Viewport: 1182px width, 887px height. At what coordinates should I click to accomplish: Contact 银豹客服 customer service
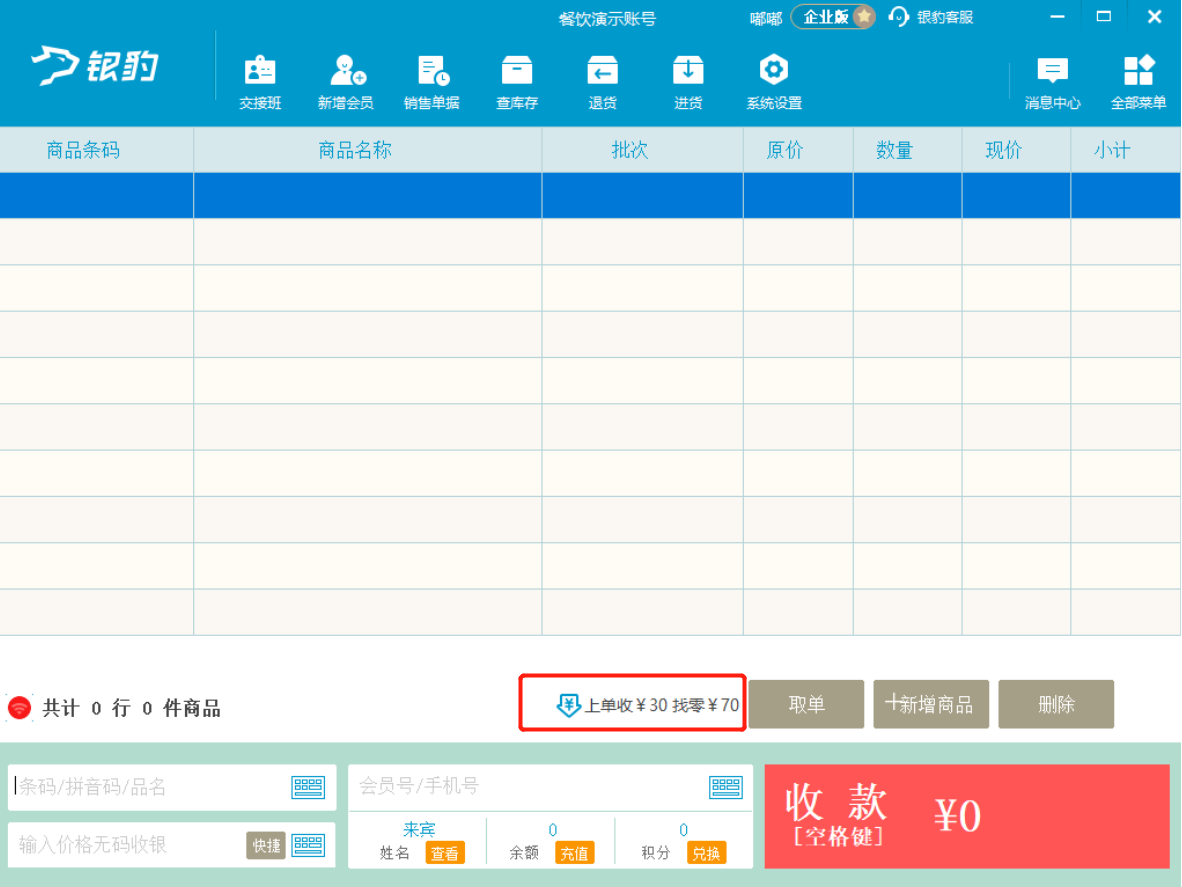[931, 17]
